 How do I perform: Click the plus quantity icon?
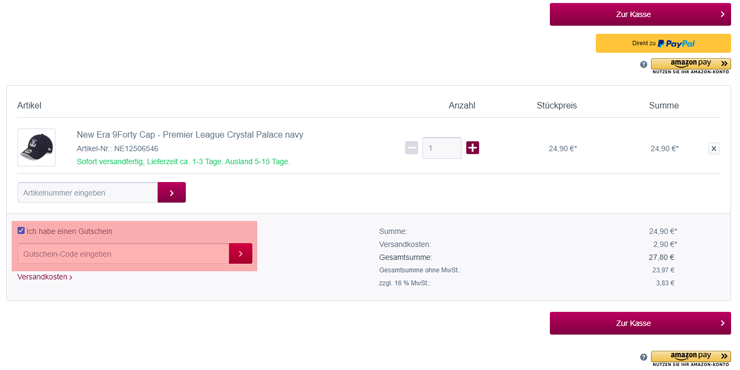pyautogui.click(x=472, y=148)
